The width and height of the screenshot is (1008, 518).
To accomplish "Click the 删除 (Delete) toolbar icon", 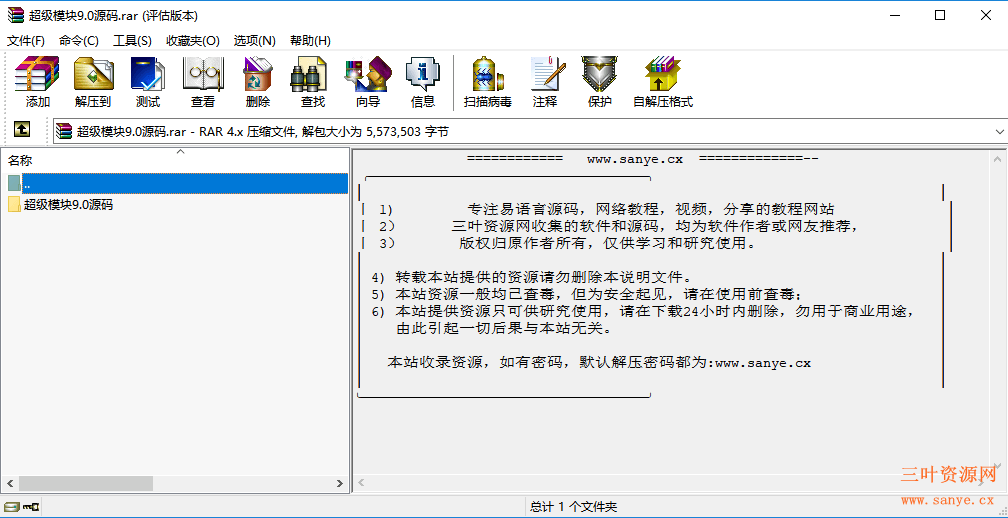I will [258, 82].
